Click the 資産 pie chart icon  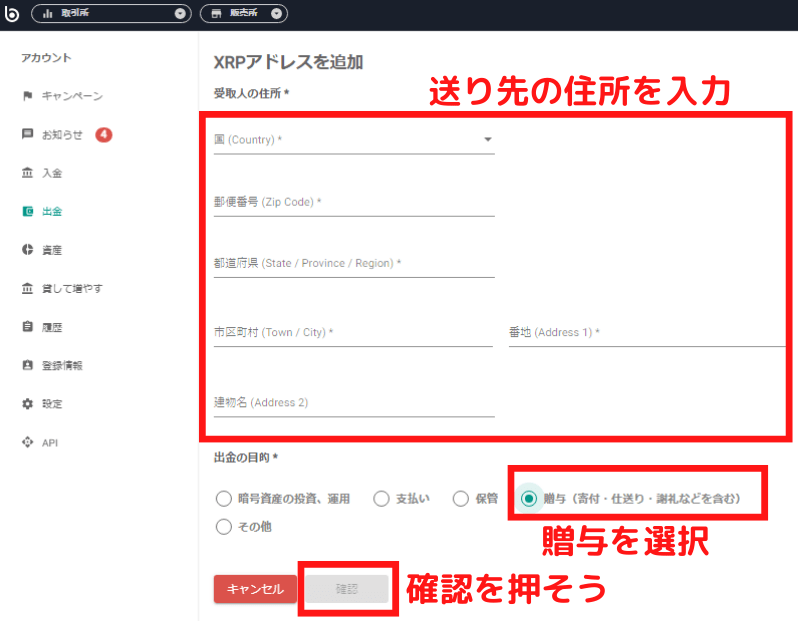click(27, 250)
